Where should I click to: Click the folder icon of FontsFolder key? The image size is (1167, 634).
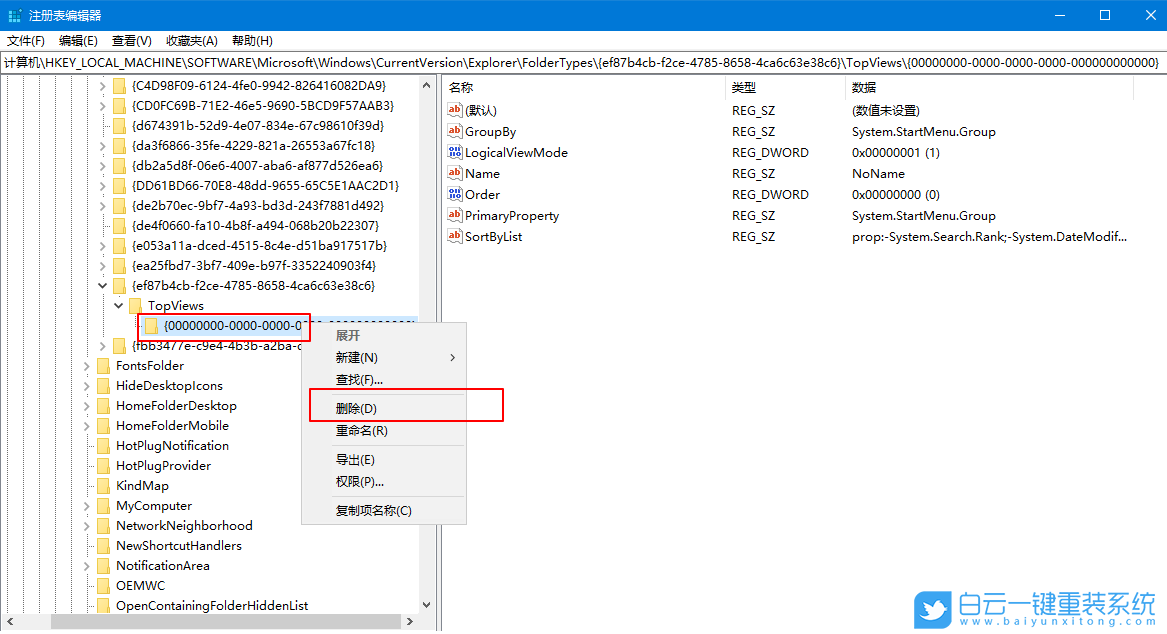tap(103, 365)
